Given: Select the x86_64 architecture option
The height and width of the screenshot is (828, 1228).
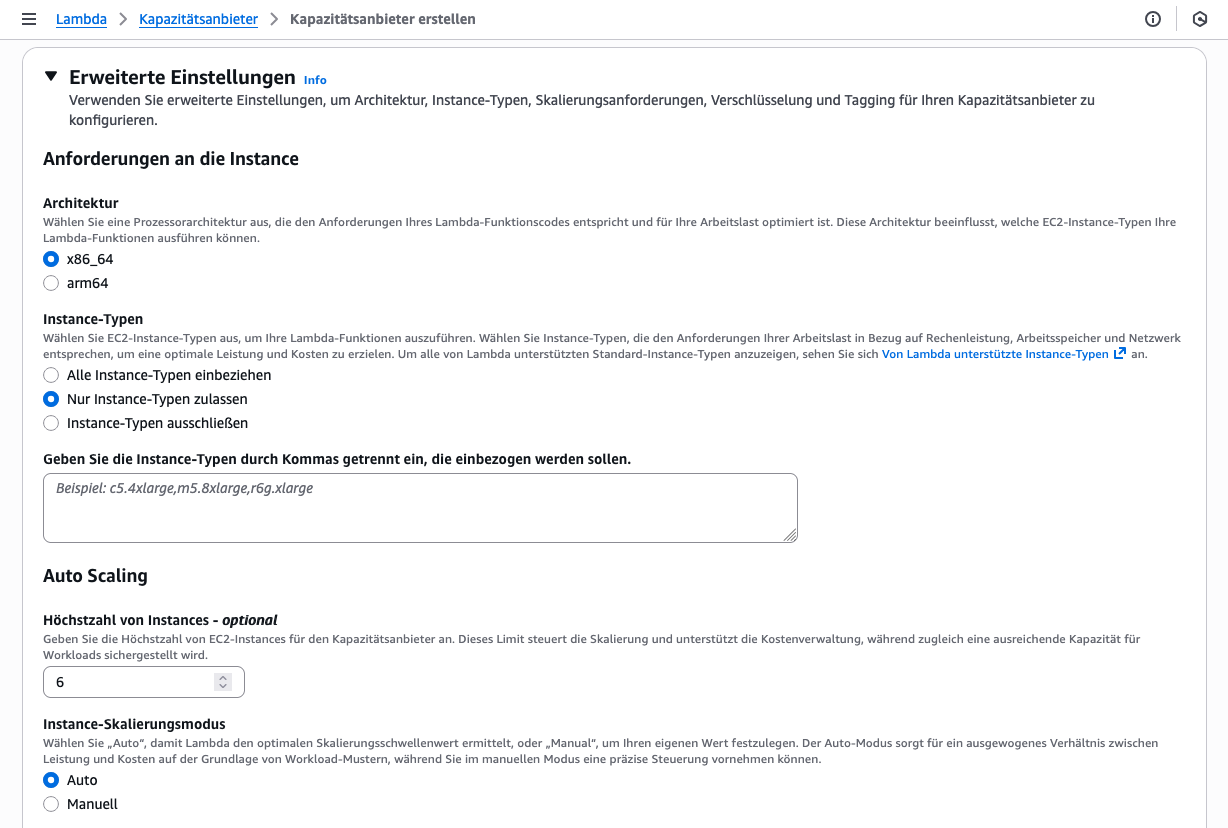Looking at the screenshot, I should [x=52, y=259].
